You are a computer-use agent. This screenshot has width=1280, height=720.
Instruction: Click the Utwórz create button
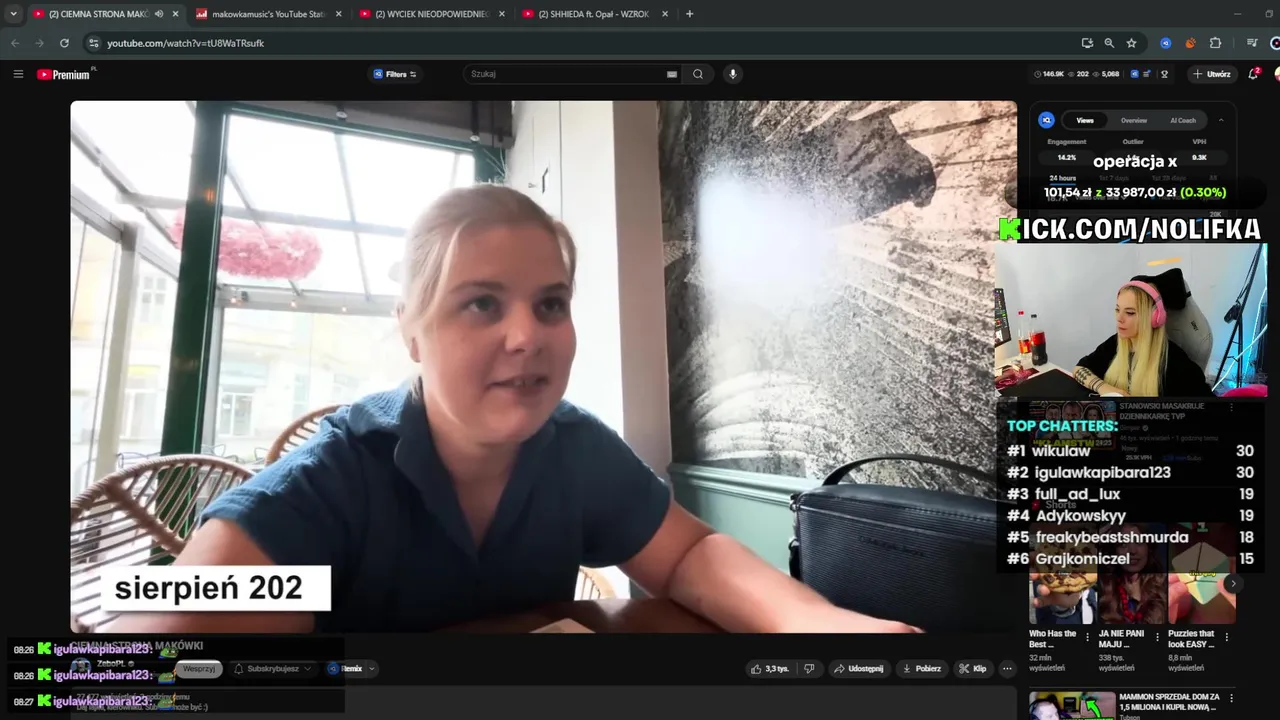(1211, 74)
